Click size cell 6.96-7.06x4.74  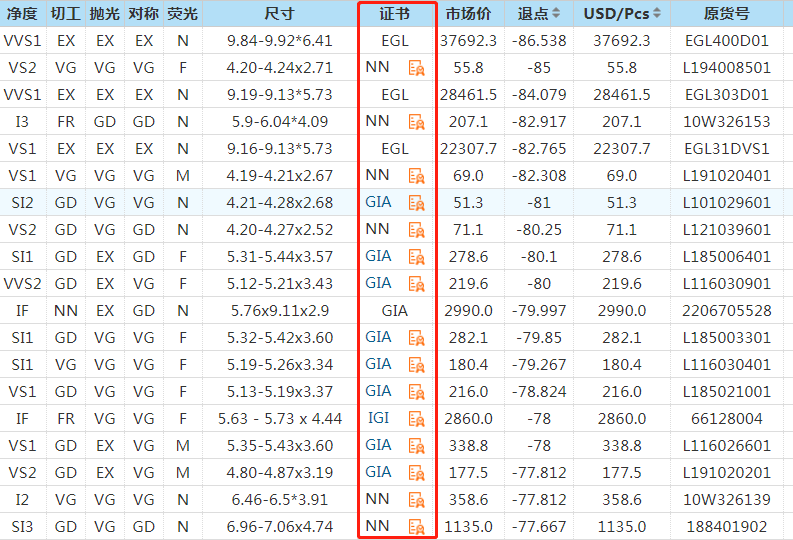point(279,527)
